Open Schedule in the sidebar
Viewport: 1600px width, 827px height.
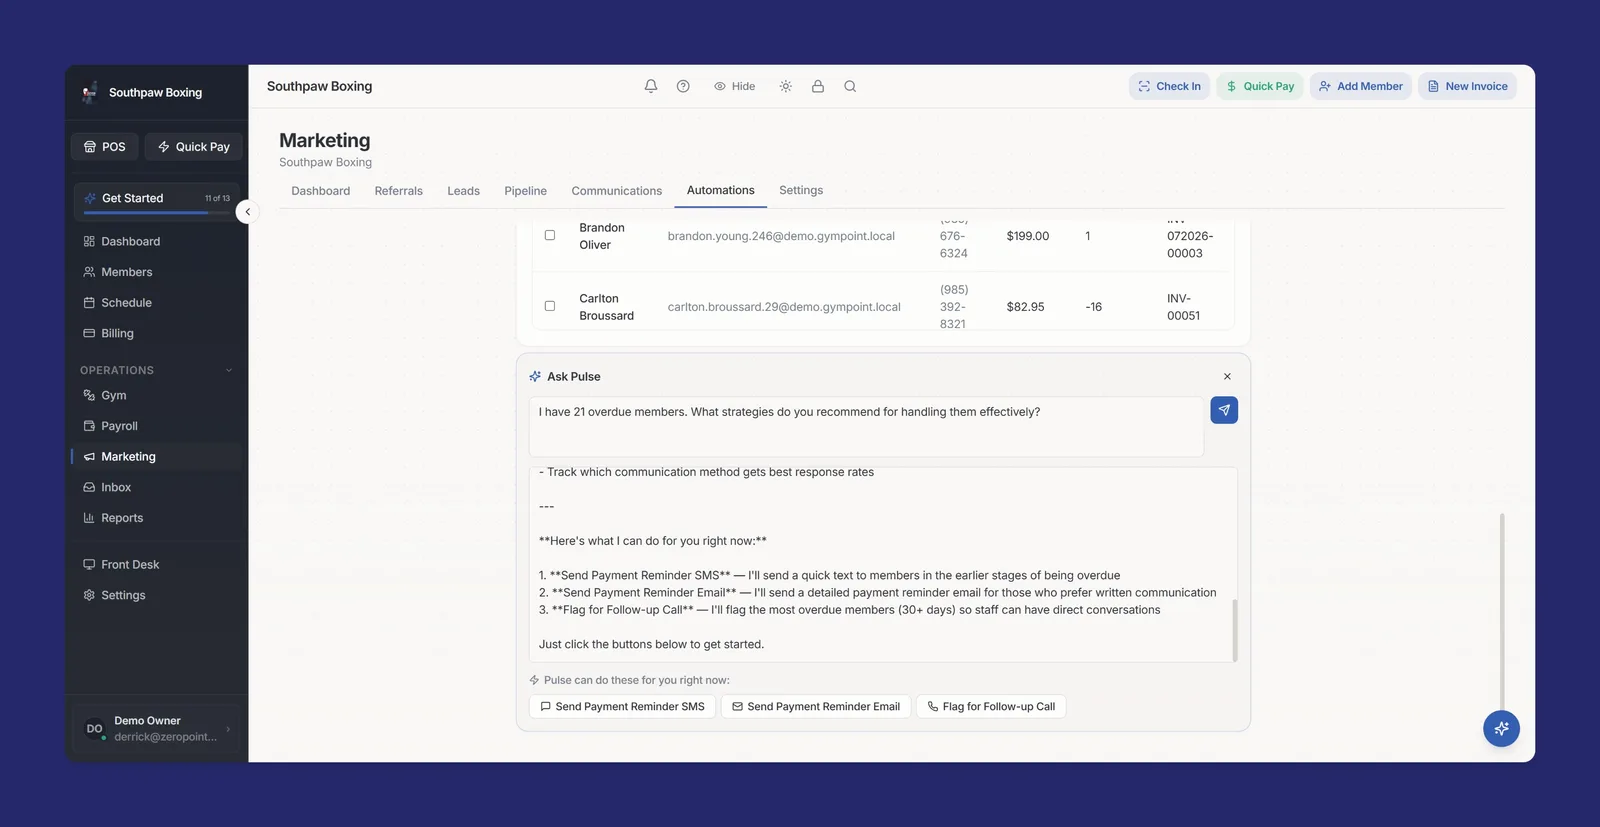(157, 303)
